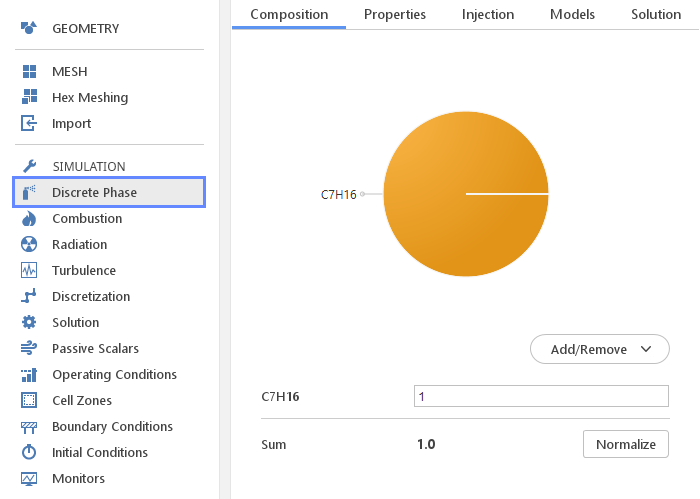Switch to the Models tab
Image resolution: width=700 pixels, height=499 pixels.
point(572,14)
